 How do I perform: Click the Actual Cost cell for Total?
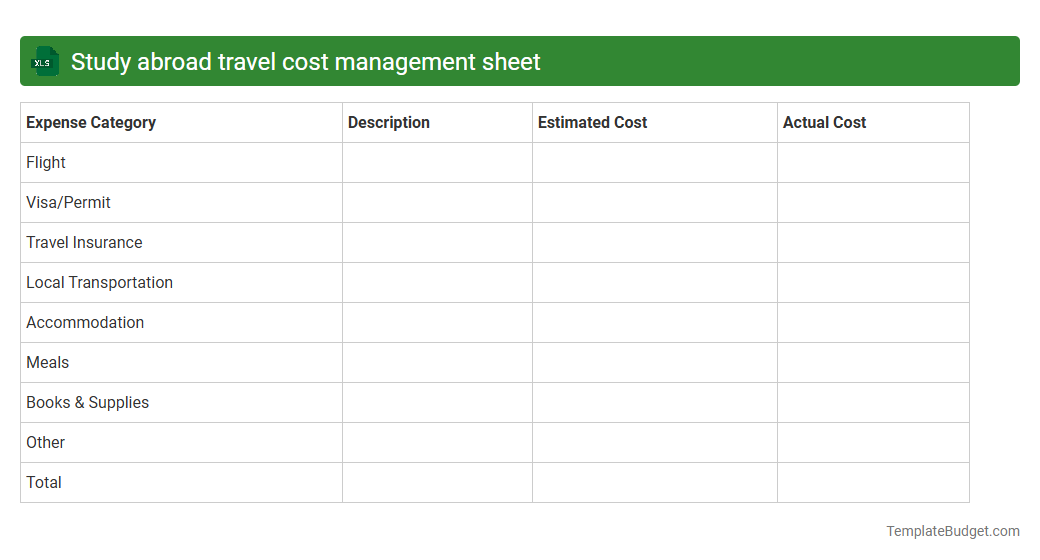(873, 482)
